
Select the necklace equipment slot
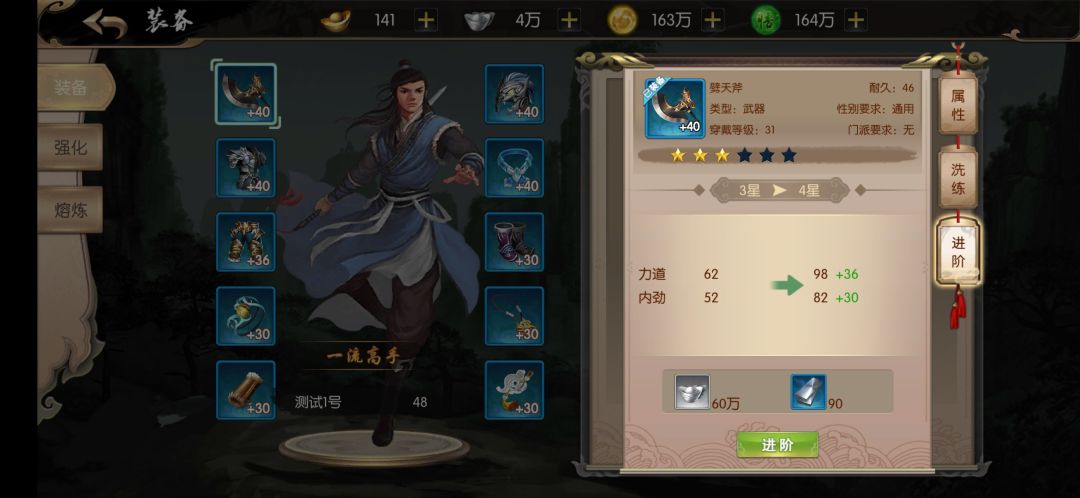[x=515, y=168]
